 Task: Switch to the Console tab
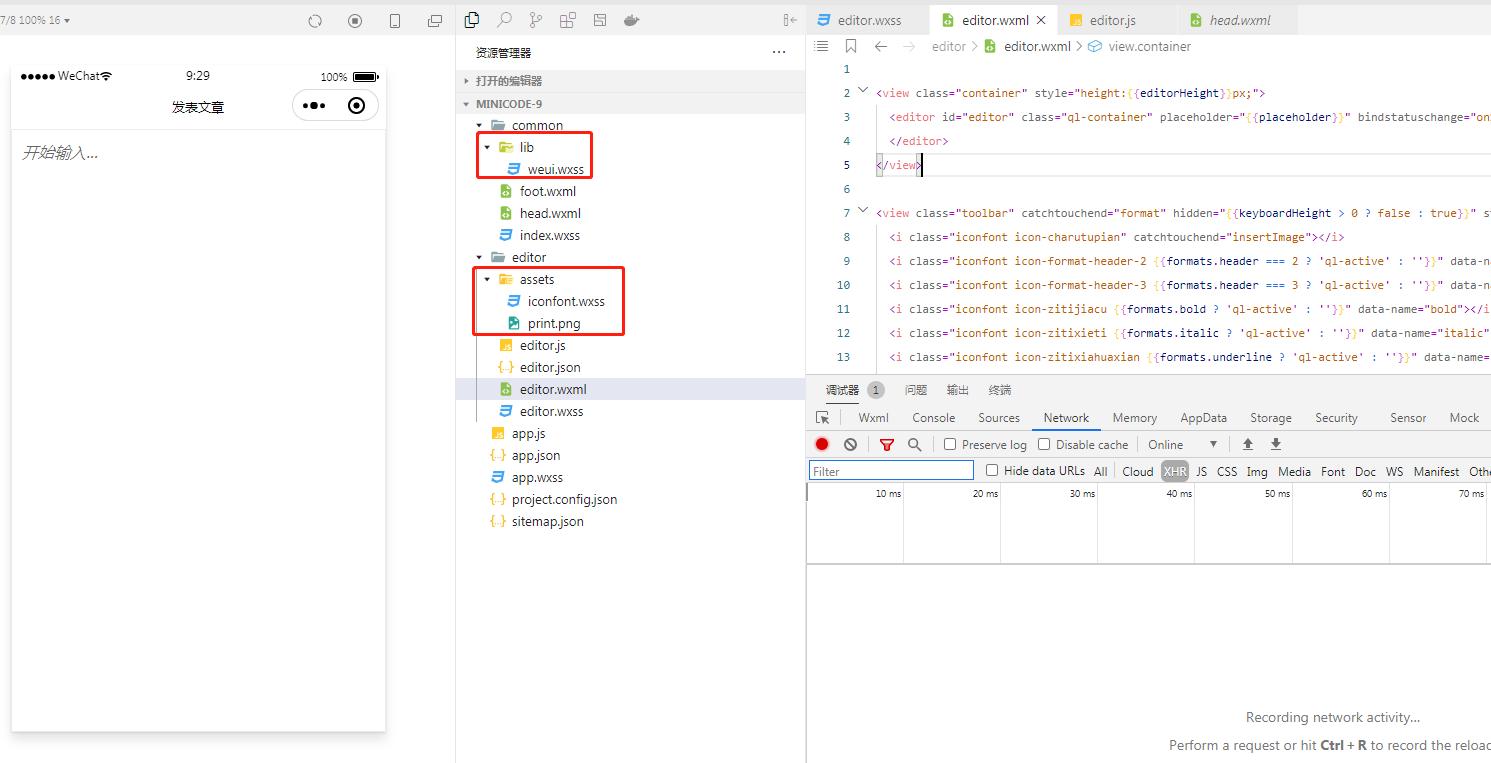933,418
